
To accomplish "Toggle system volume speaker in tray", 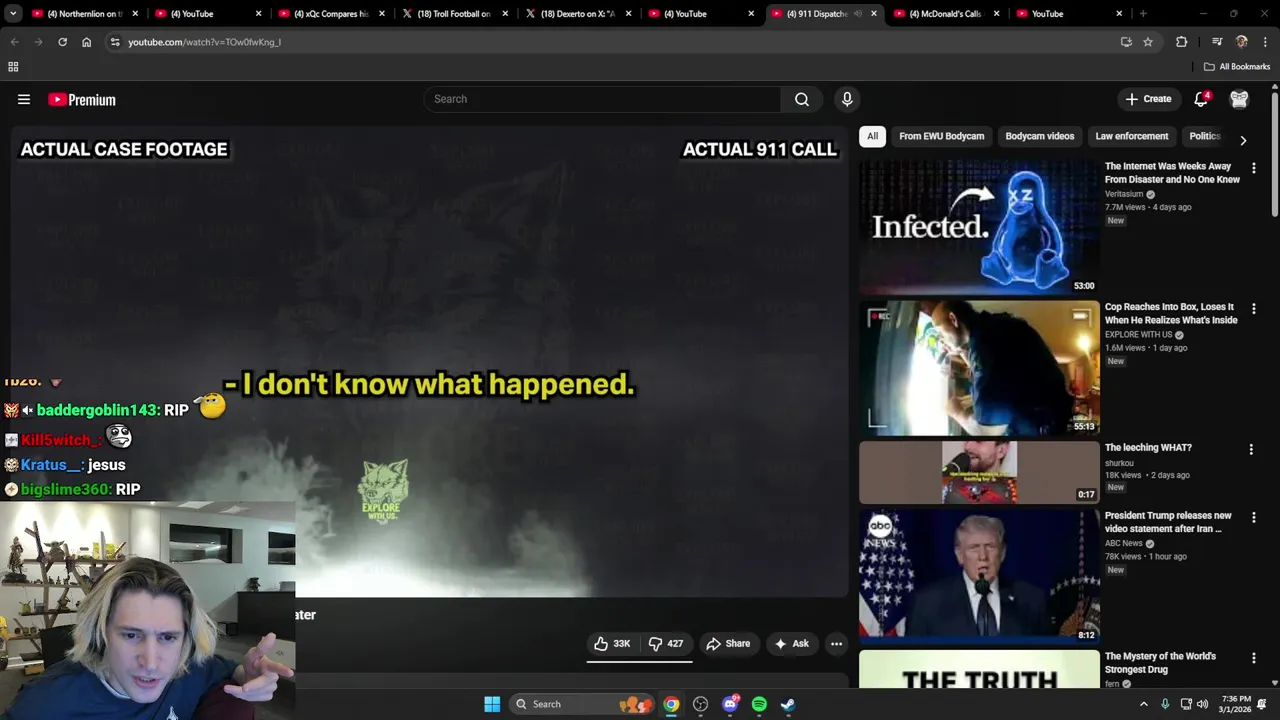I will point(1202,704).
